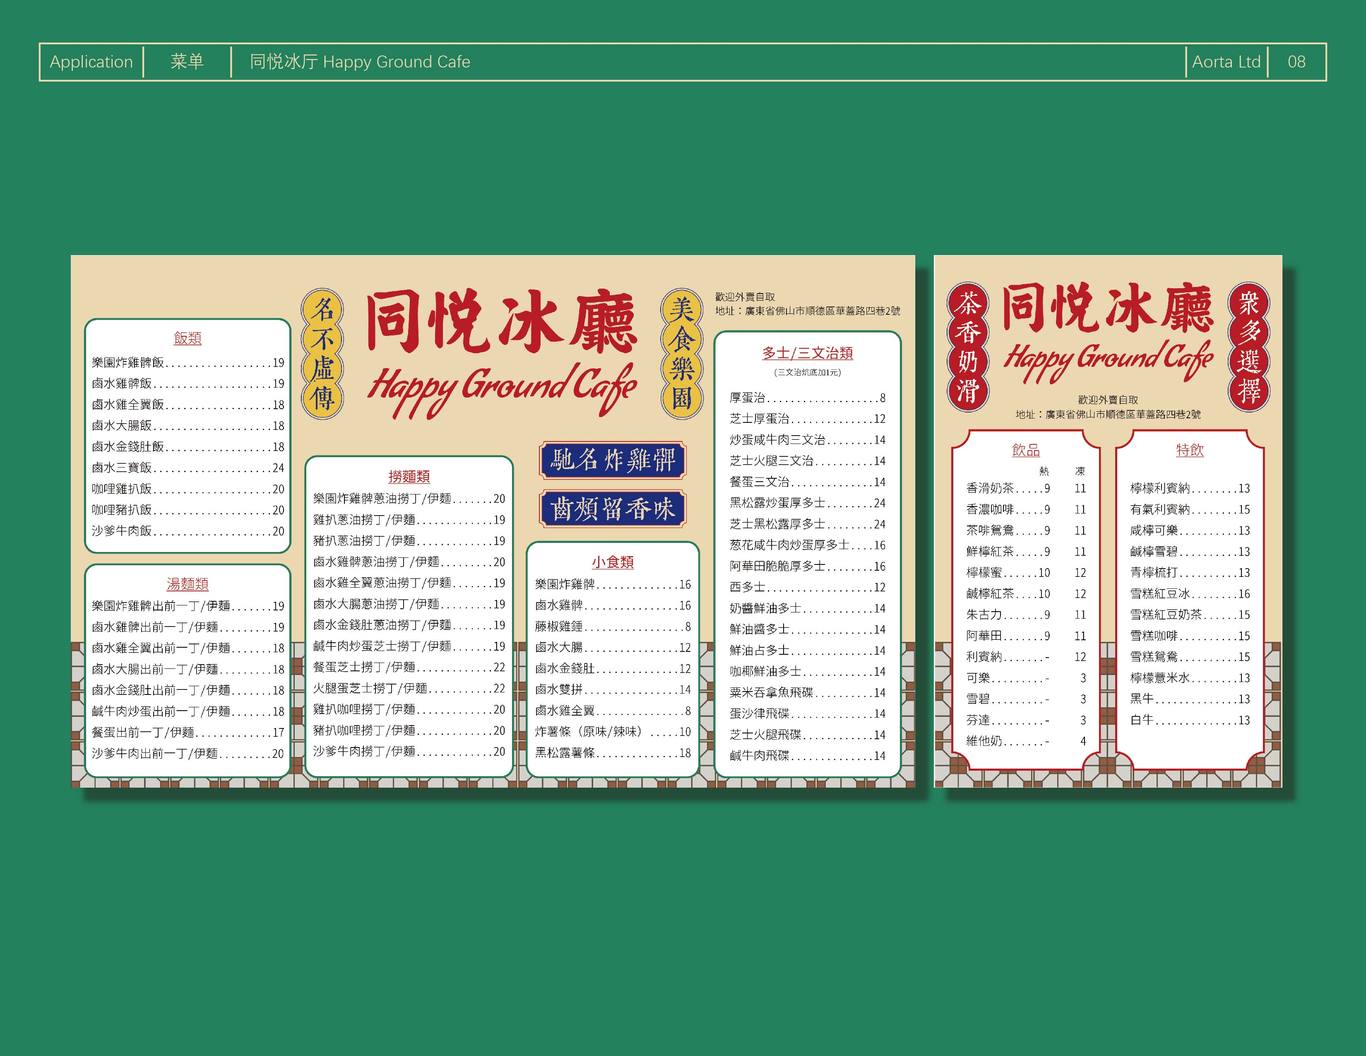The height and width of the screenshot is (1056, 1366).
Task: Click the '湯麵類' section heading
Action: tap(187, 584)
